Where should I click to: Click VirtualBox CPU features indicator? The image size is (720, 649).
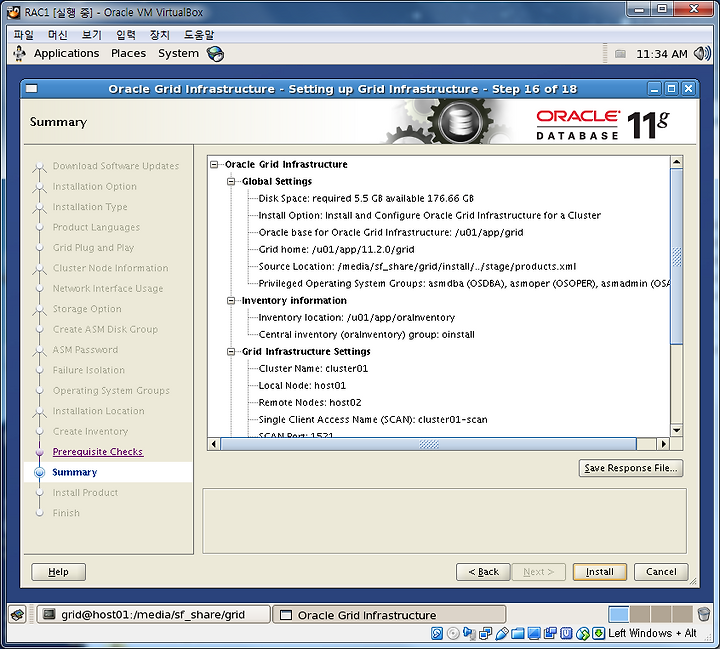(x=566, y=633)
